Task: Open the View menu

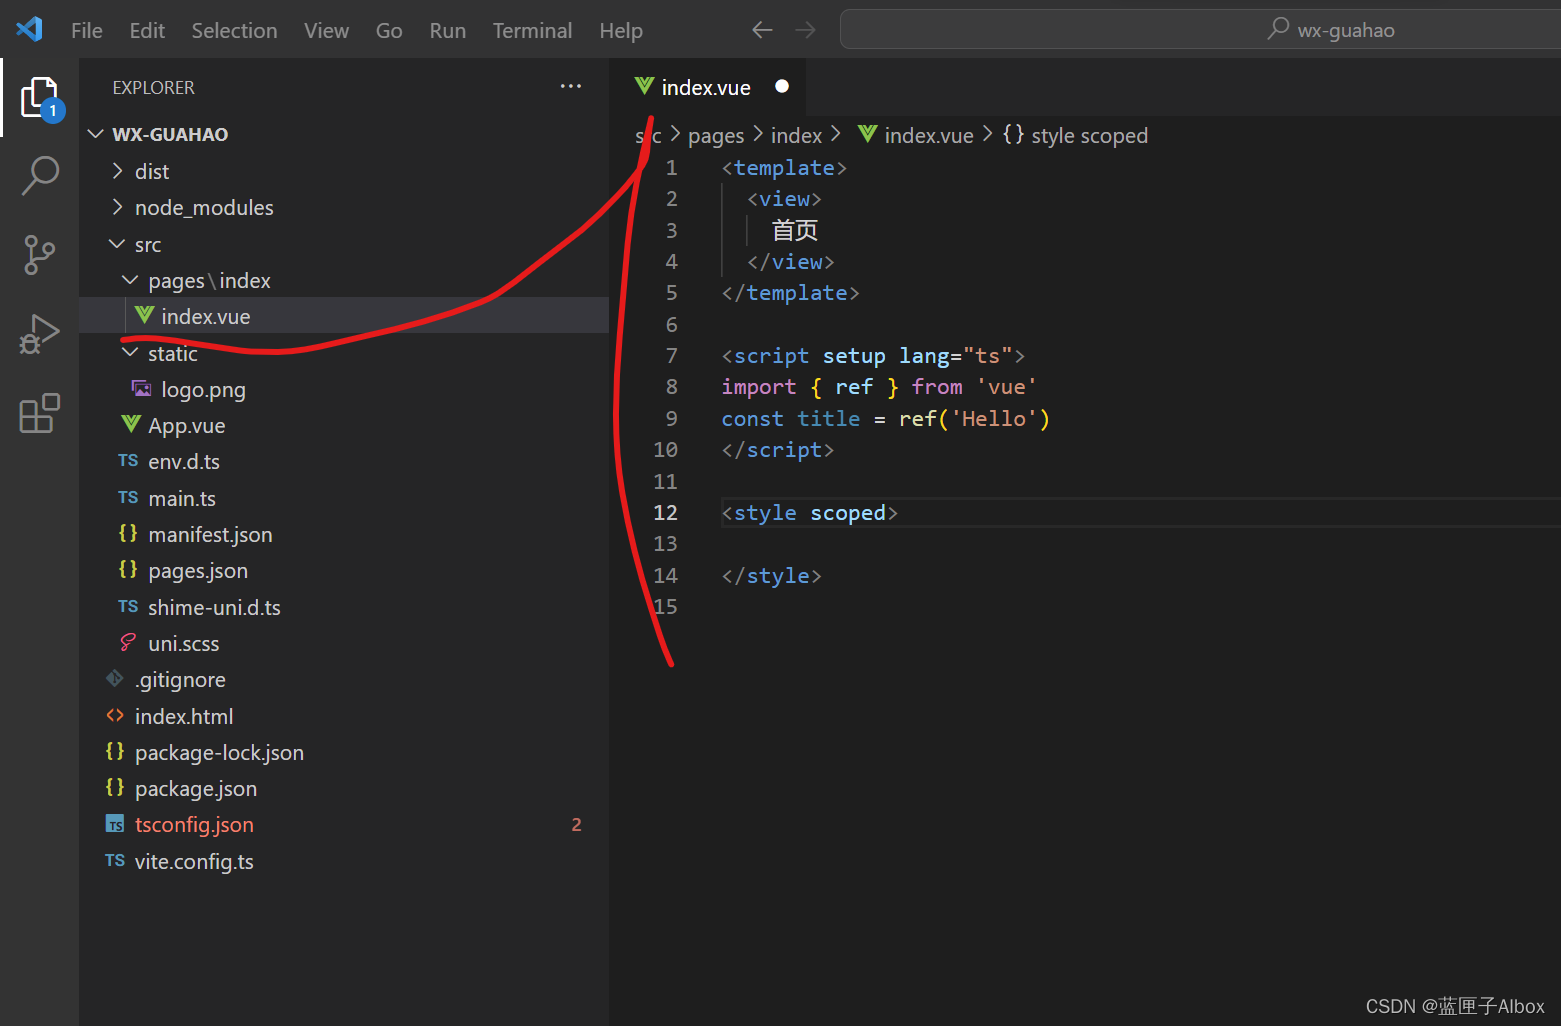Action: (326, 30)
